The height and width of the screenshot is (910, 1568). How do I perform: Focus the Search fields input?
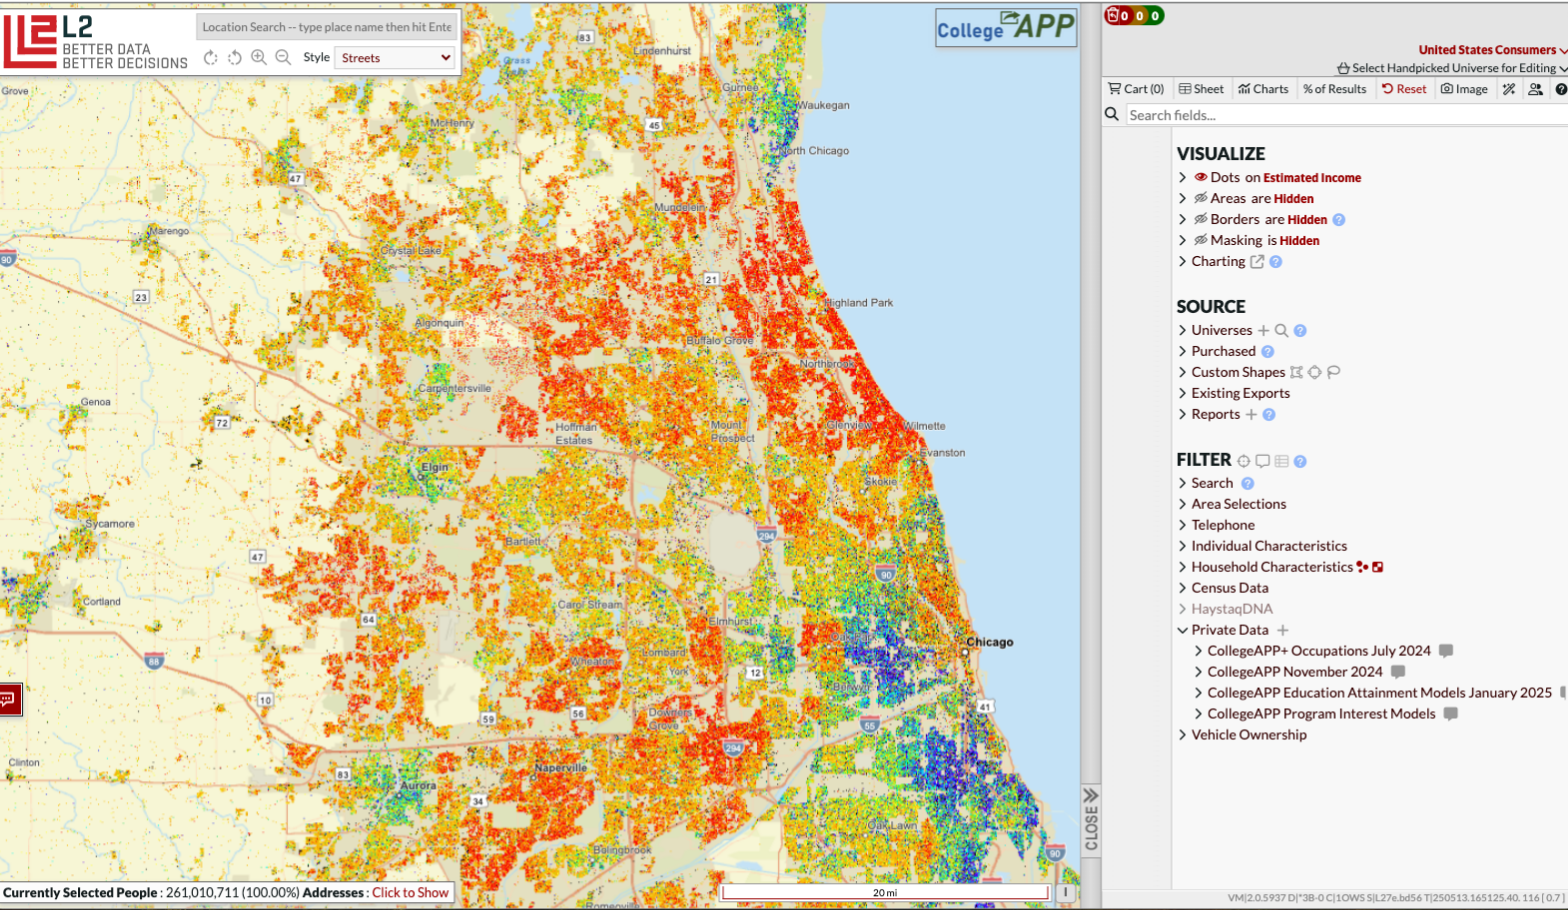[1346, 115]
